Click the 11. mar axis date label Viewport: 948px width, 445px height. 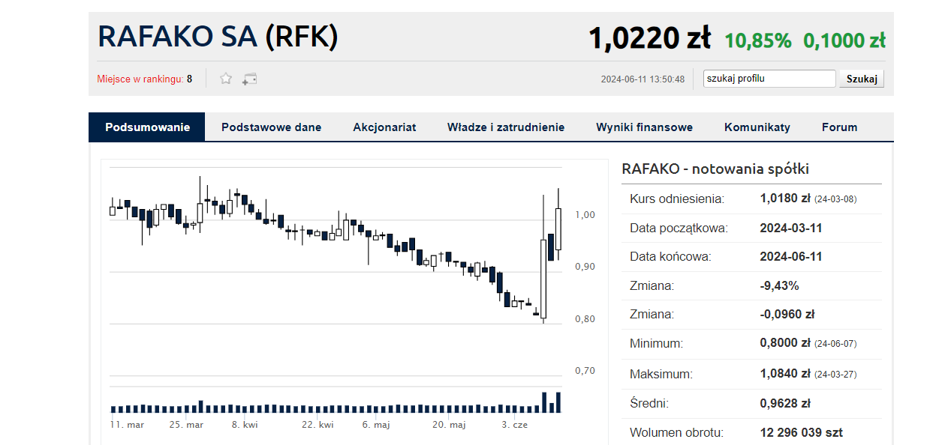(127, 425)
